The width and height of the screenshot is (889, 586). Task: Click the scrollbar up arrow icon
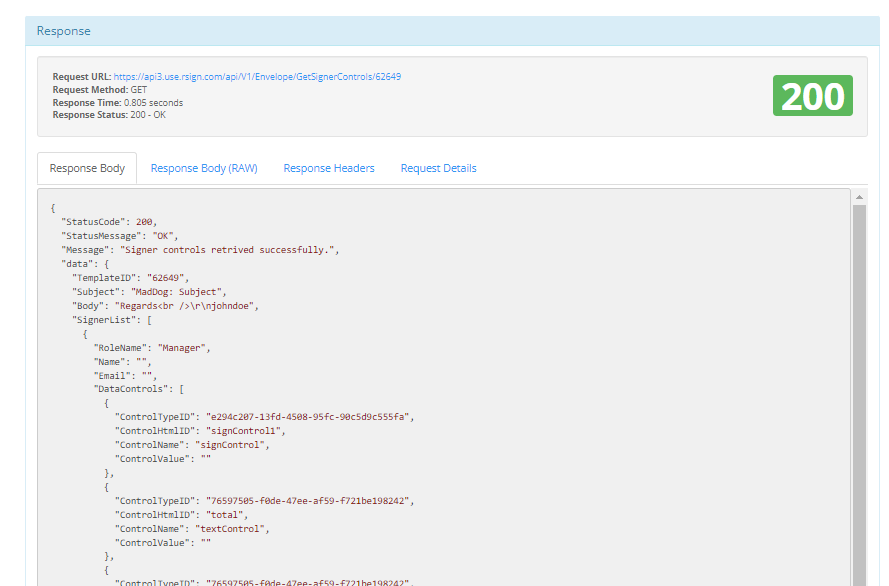[x=859, y=196]
